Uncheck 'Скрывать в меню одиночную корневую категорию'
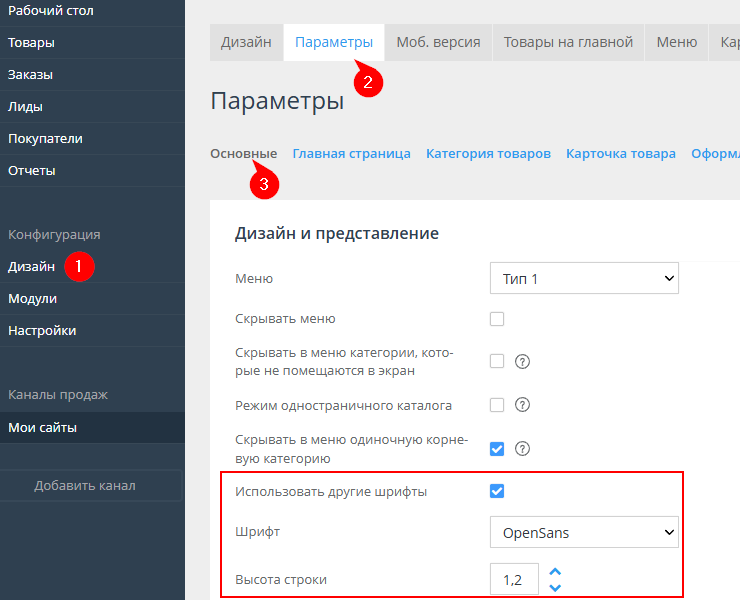 (497, 448)
